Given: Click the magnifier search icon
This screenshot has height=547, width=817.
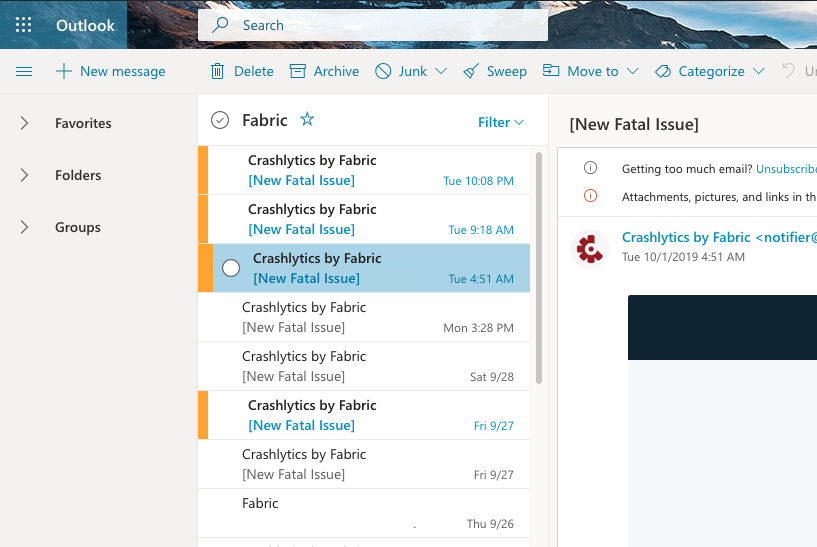Looking at the screenshot, I should pyautogui.click(x=220, y=24).
